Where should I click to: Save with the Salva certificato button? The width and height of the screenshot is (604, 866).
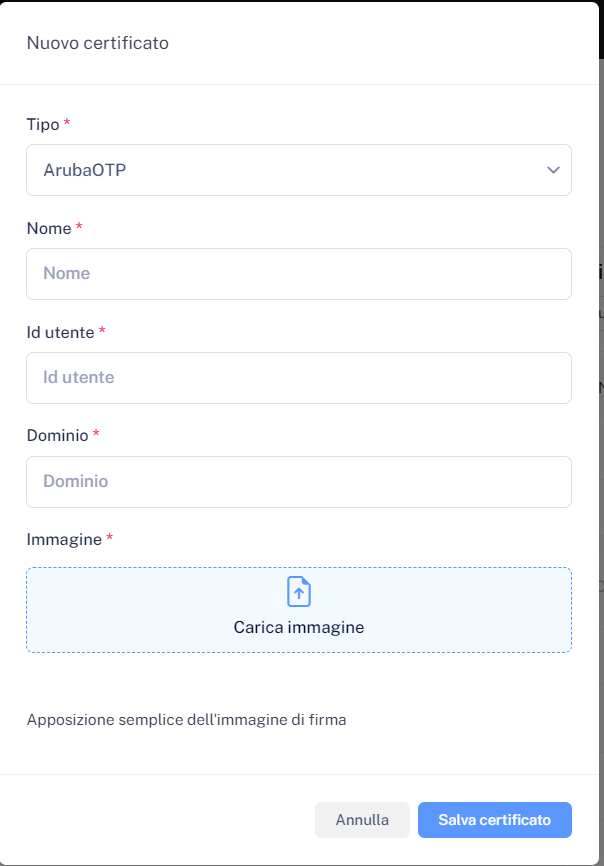coord(494,820)
